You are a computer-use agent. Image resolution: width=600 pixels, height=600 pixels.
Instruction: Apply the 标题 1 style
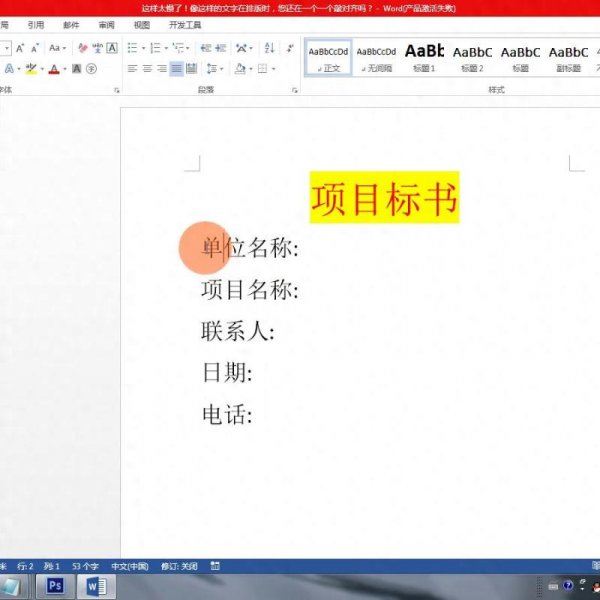[424, 57]
